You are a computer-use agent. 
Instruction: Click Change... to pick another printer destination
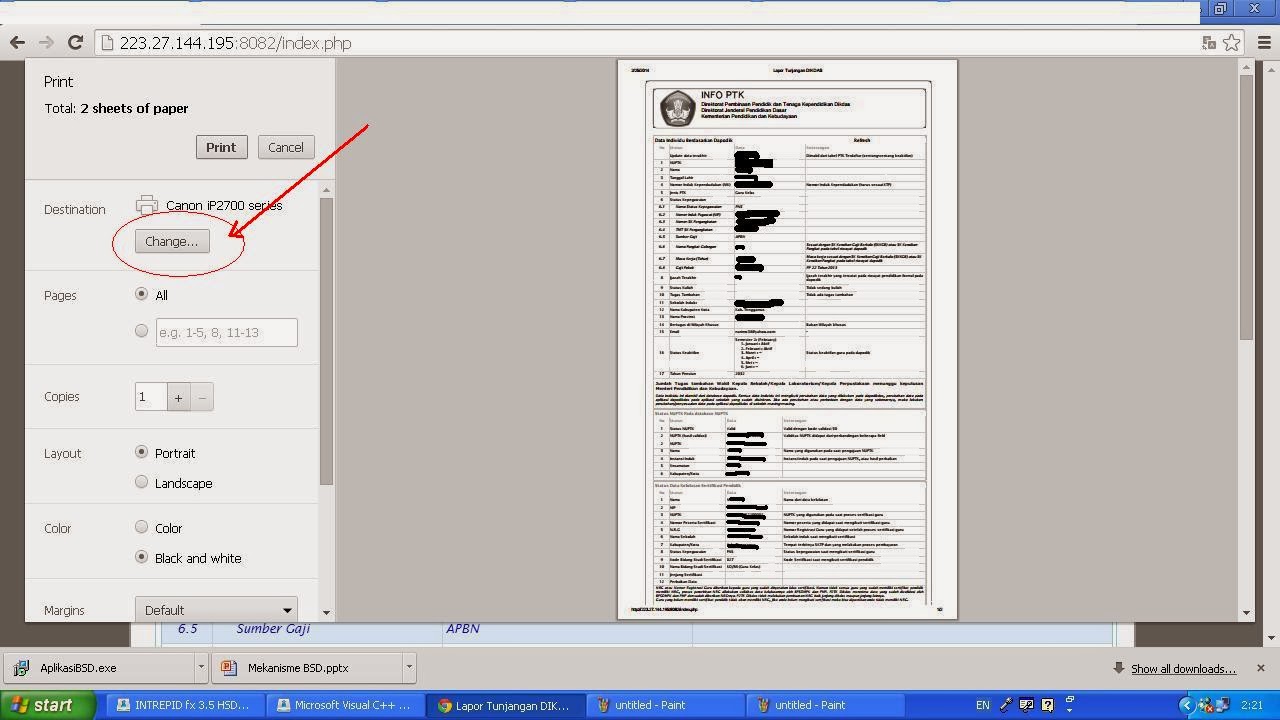(170, 241)
